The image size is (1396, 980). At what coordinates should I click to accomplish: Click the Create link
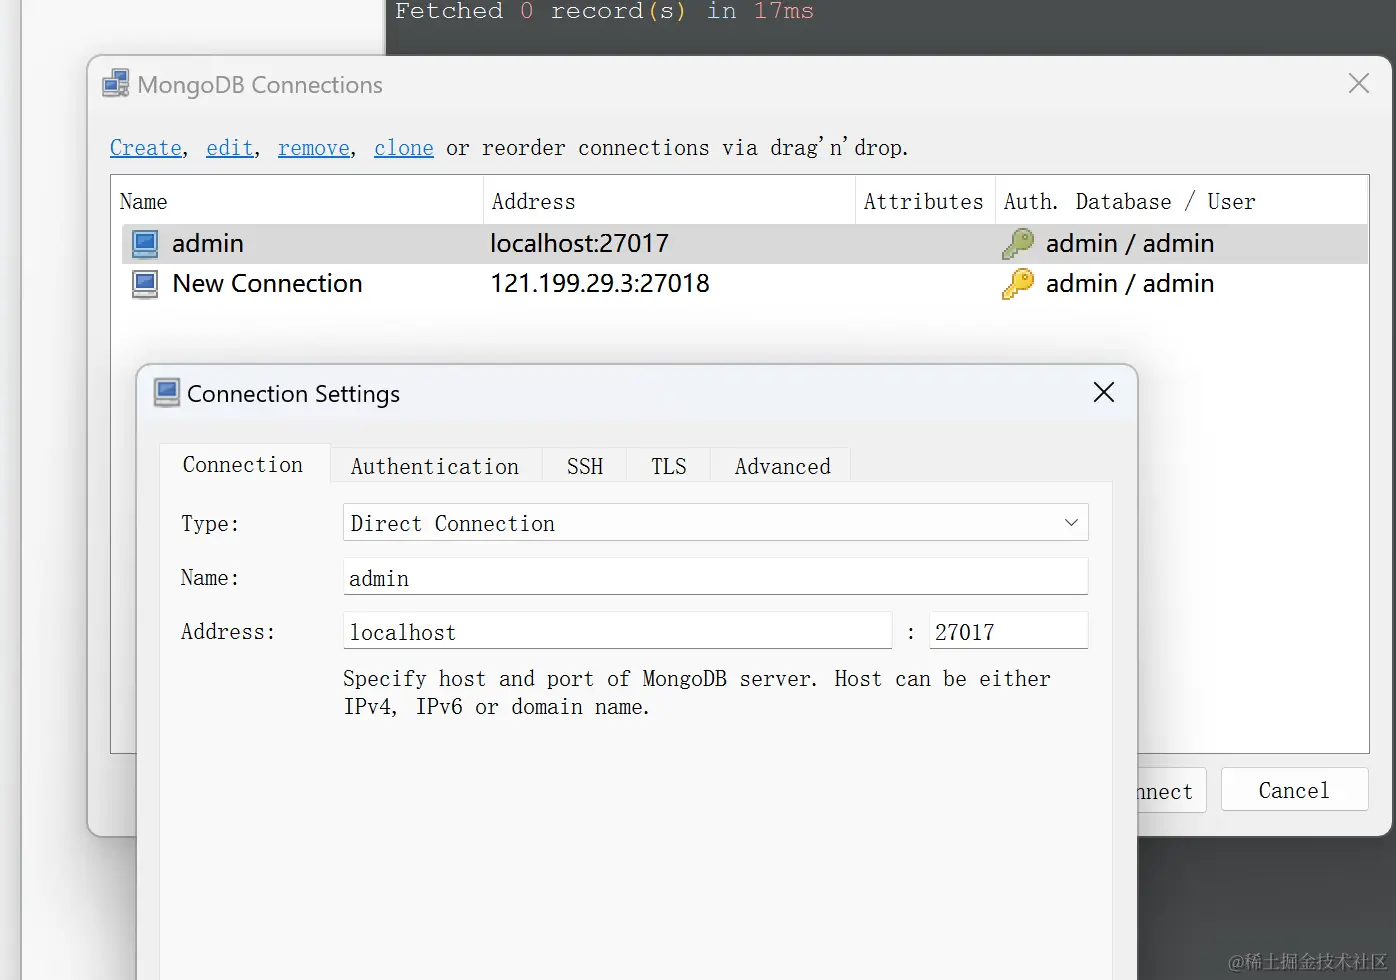click(x=146, y=148)
